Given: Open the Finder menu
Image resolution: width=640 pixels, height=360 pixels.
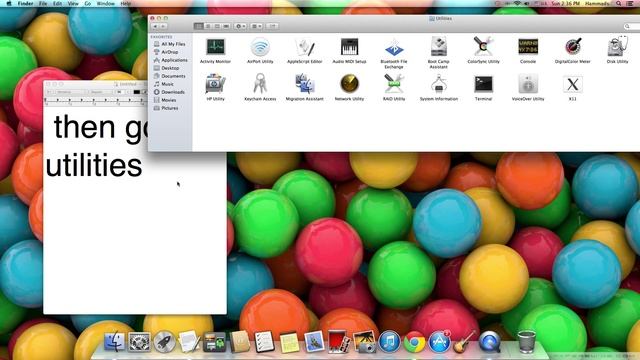Looking at the screenshot, I should point(25,3).
